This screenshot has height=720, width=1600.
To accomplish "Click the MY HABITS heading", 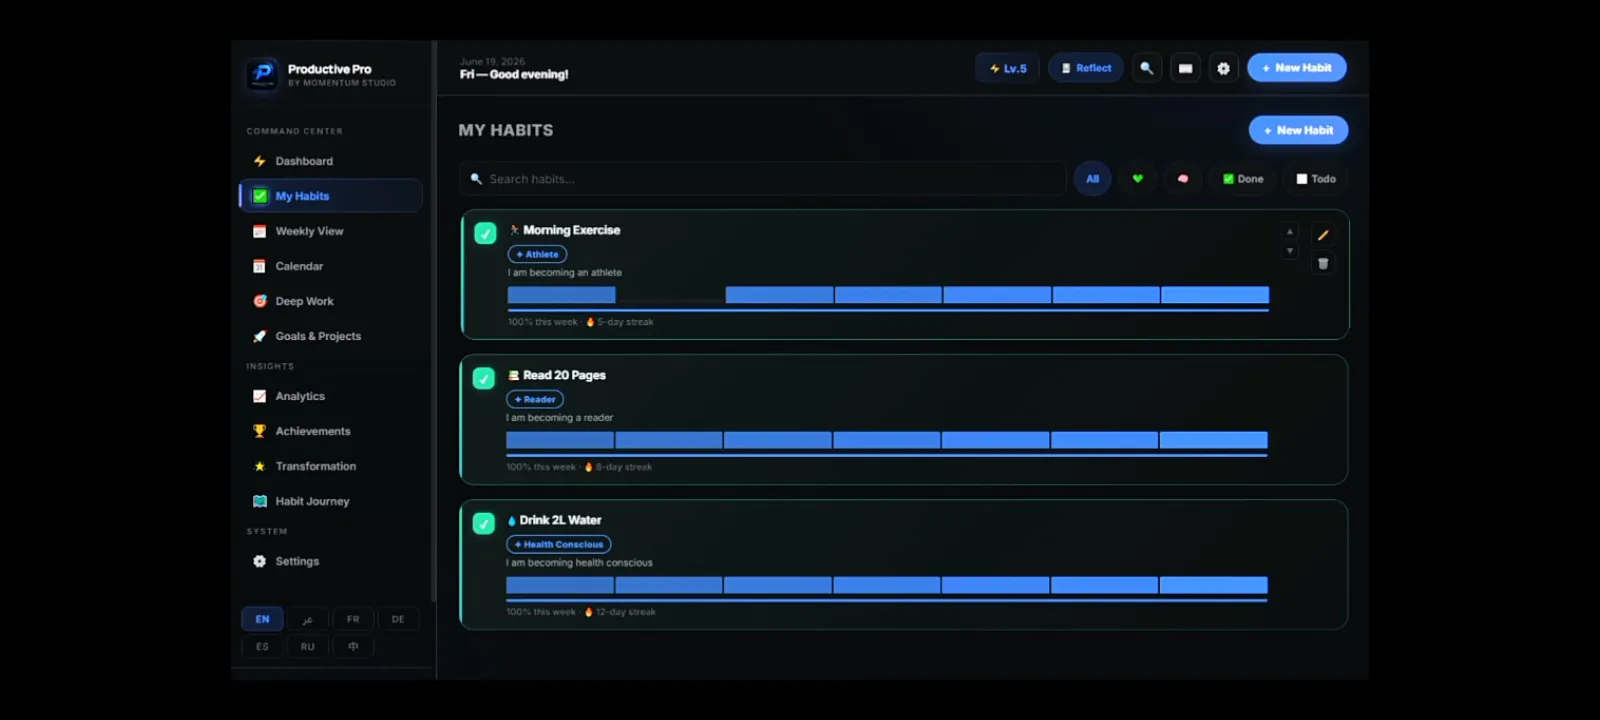I will [x=506, y=130].
